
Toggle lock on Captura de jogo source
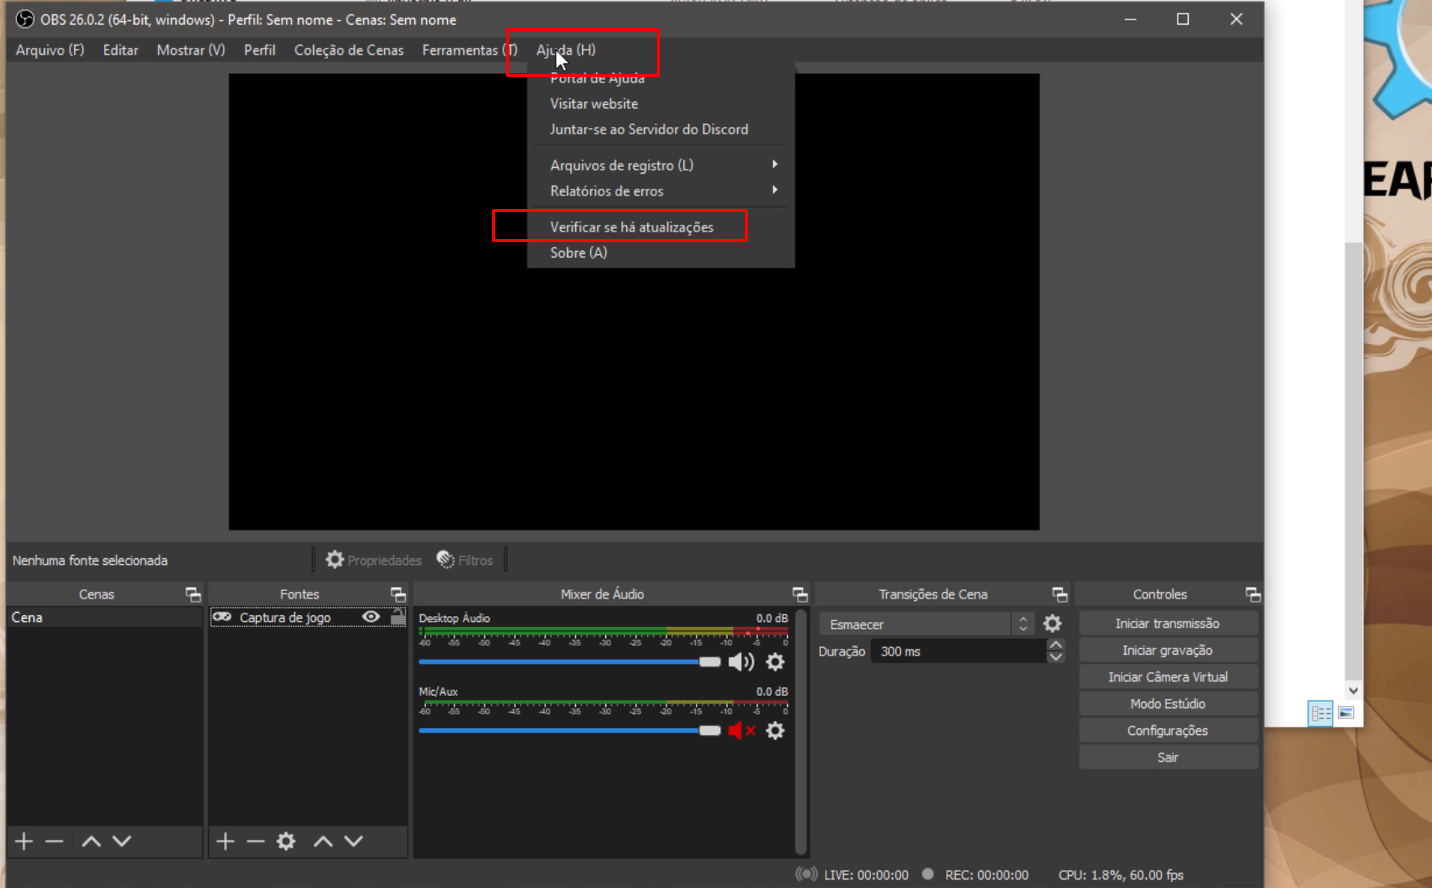click(398, 617)
